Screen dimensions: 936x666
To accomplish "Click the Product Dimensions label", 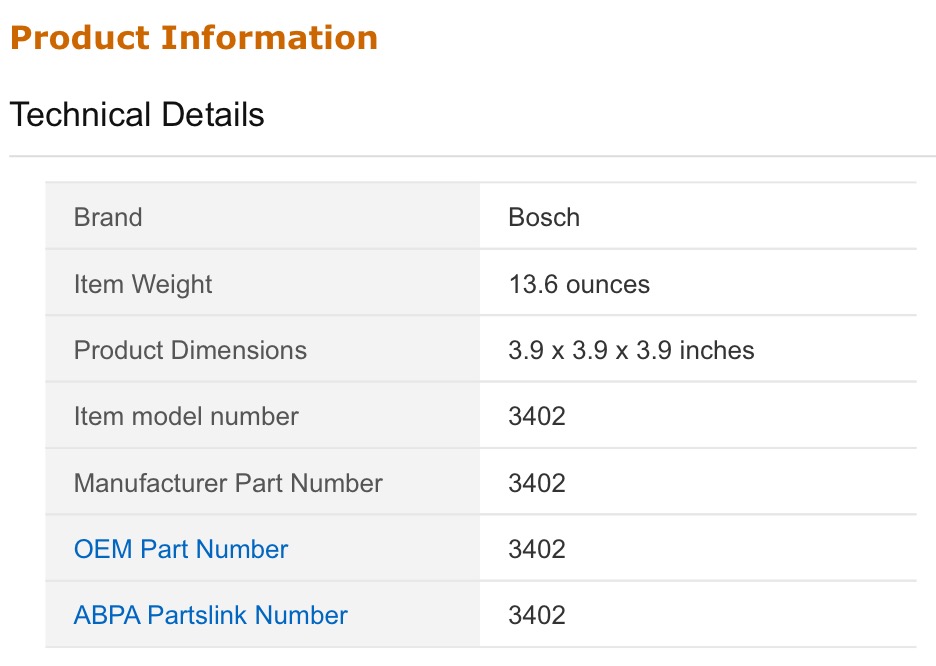I will [190, 350].
